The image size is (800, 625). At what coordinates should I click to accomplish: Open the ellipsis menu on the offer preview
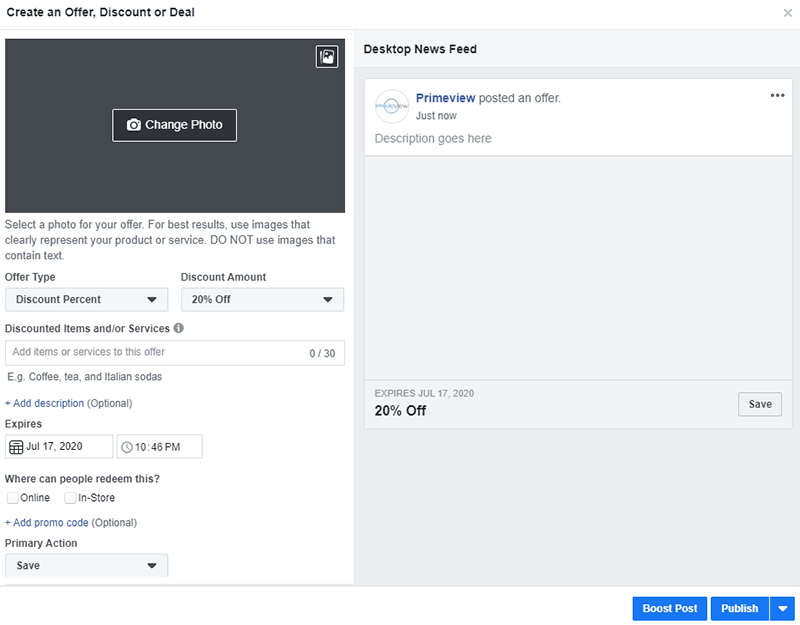(x=777, y=95)
